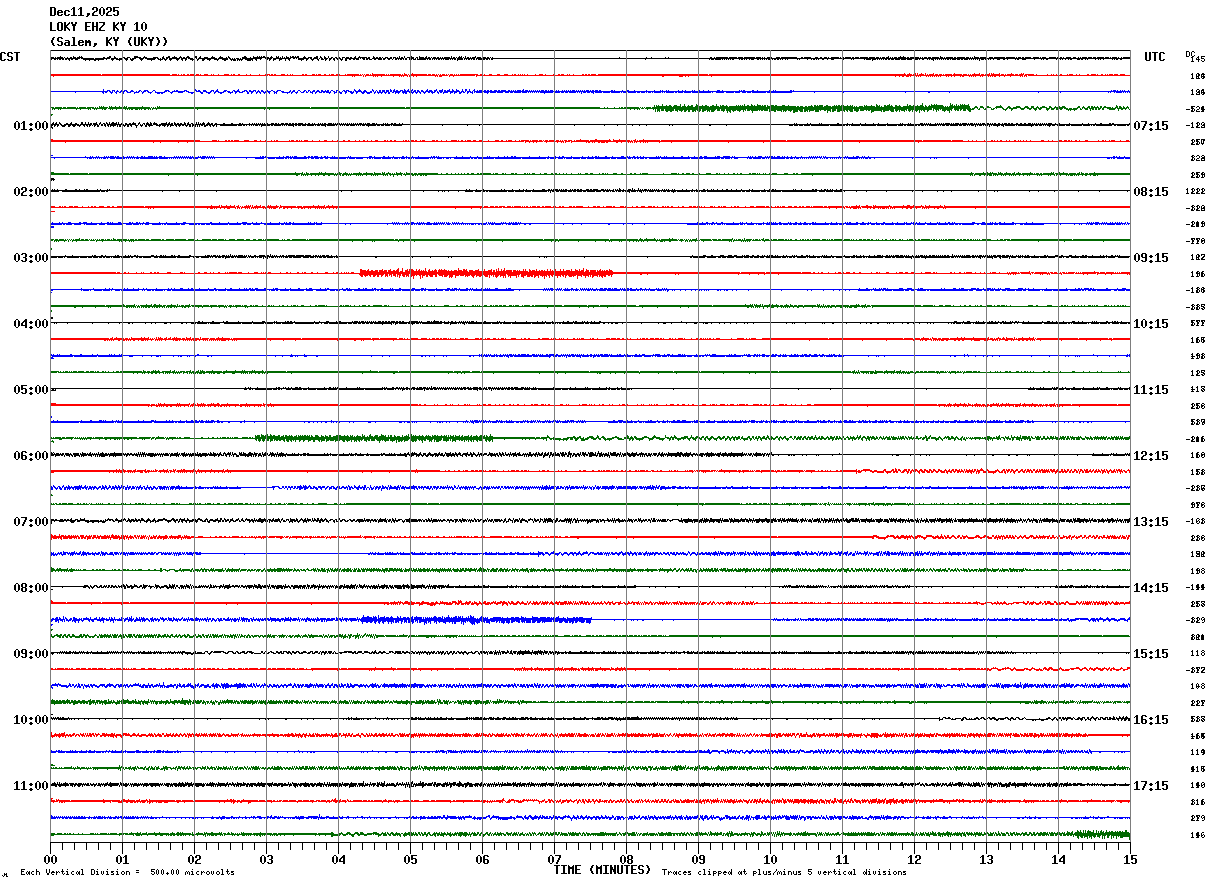Click the 17:15 UTC time label
Screen dimensions: 1210x886
(1150, 786)
